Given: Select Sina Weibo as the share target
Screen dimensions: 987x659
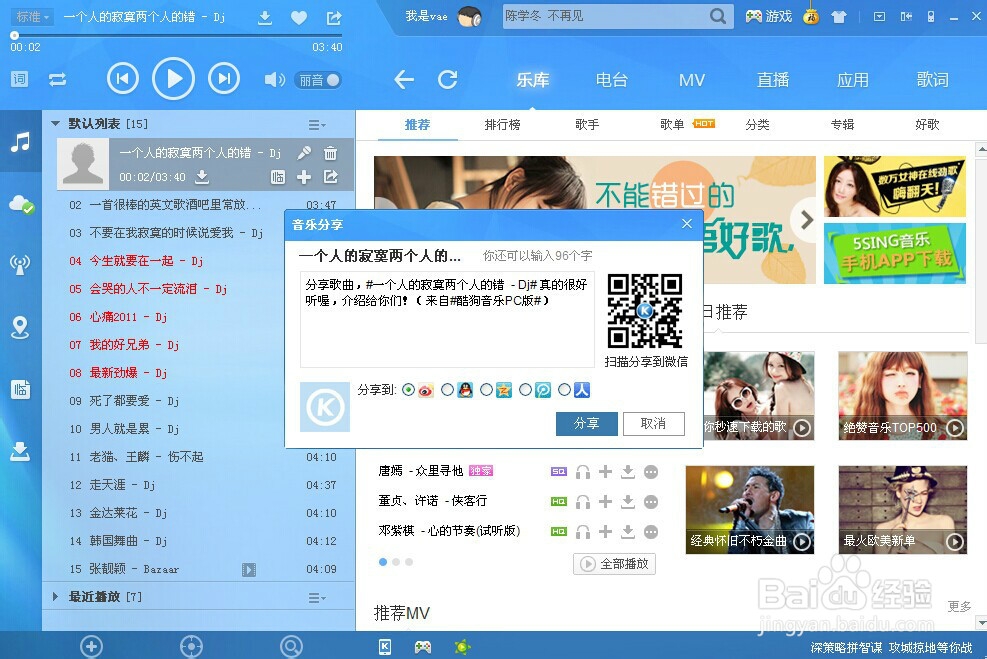Looking at the screenshot, I should pos(409,390).
